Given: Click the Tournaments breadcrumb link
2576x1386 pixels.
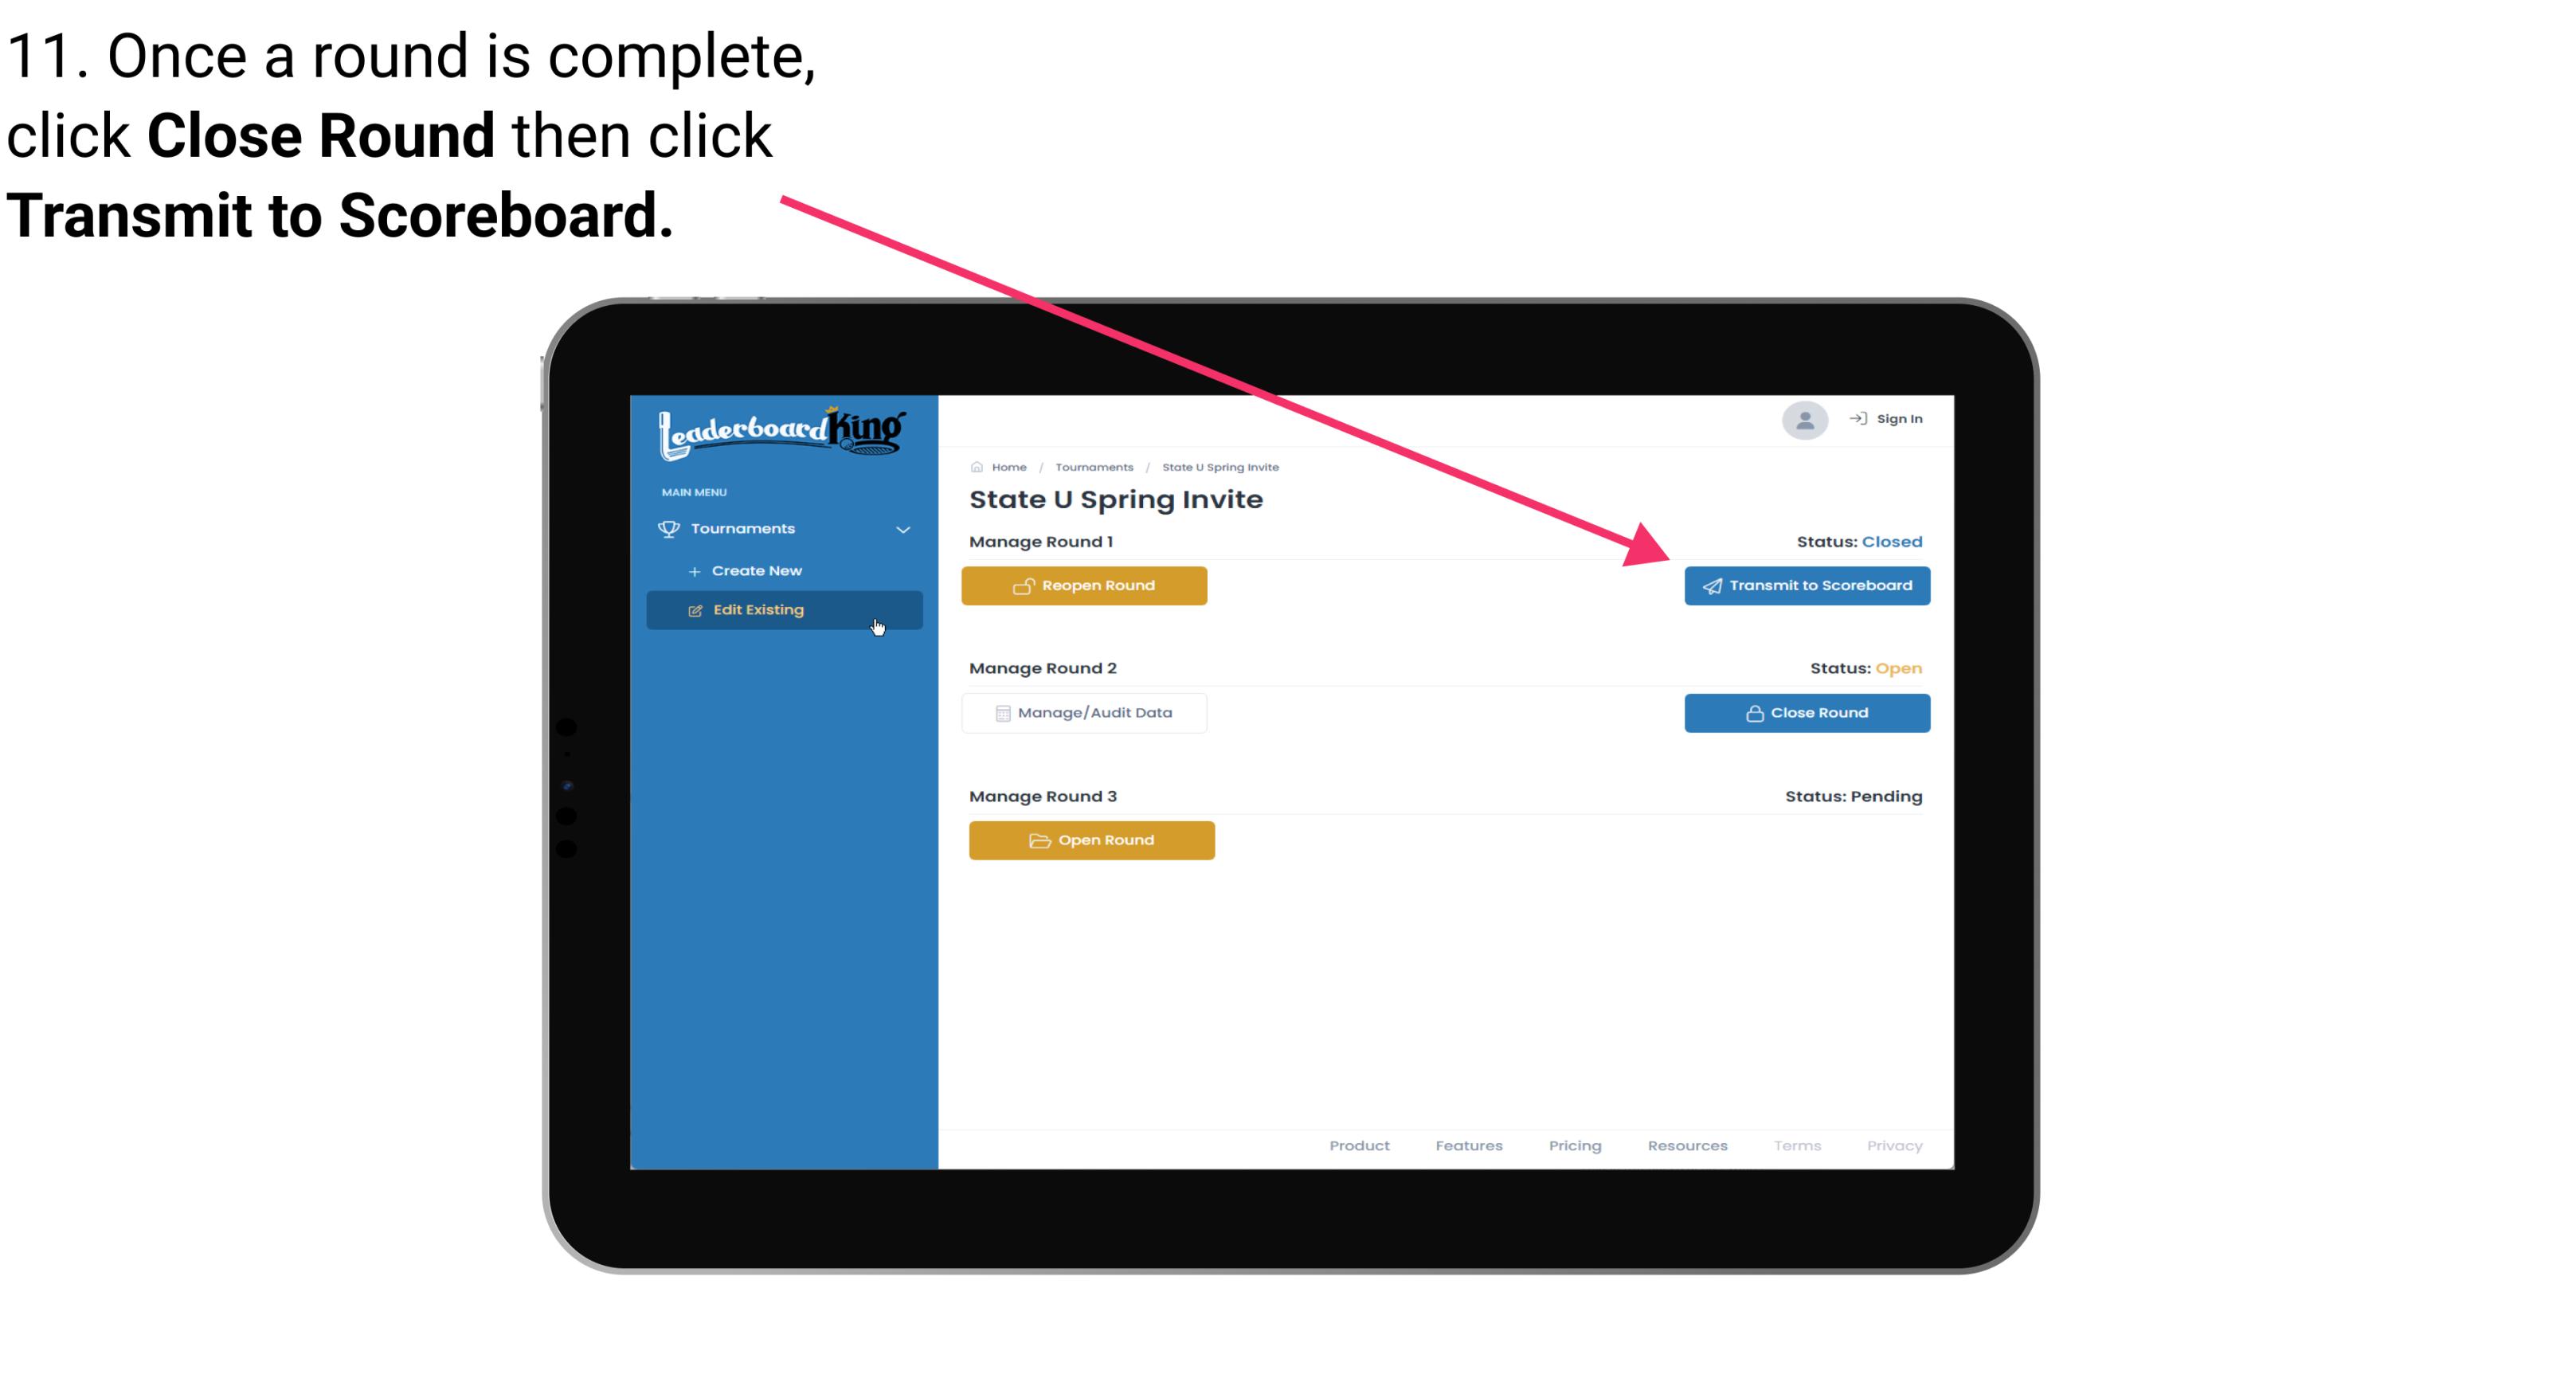Looking at the screenshot, I should [1092, 466].
